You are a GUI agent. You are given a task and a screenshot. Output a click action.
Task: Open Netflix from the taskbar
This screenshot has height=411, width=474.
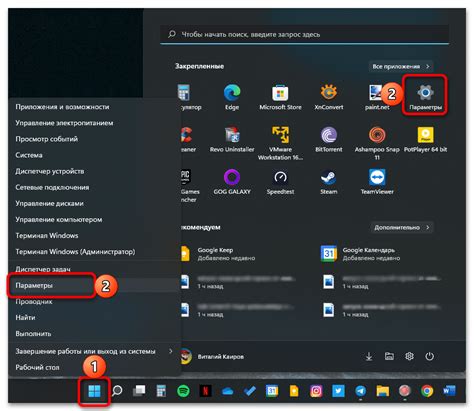click(x=205, y=390)
